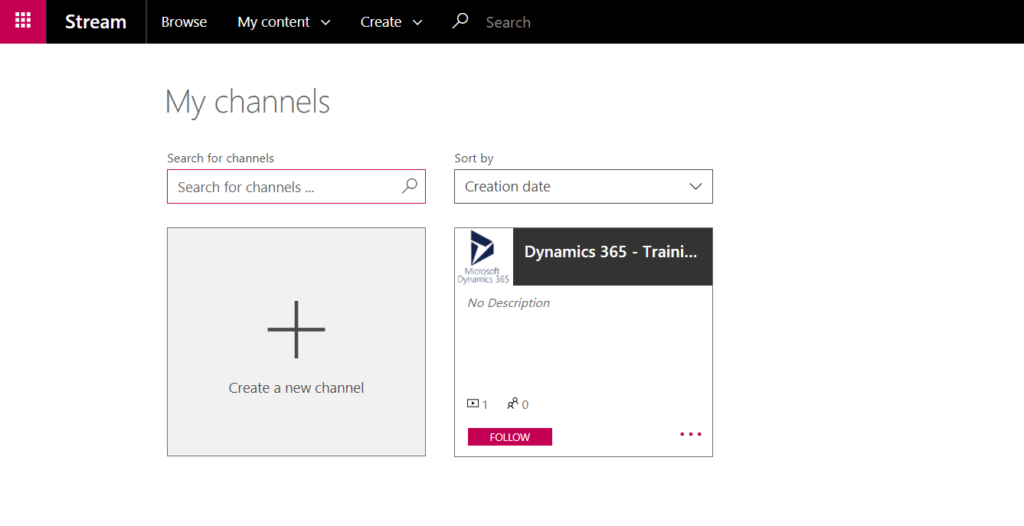This screenshot has height=526, width=1024.
Task: Open the channel's more options ellipsis
Action: 690,435
